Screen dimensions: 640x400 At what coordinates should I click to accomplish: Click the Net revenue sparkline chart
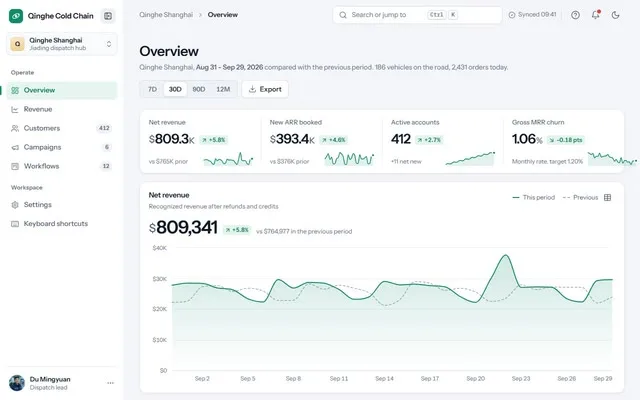(x=228, y=159)
